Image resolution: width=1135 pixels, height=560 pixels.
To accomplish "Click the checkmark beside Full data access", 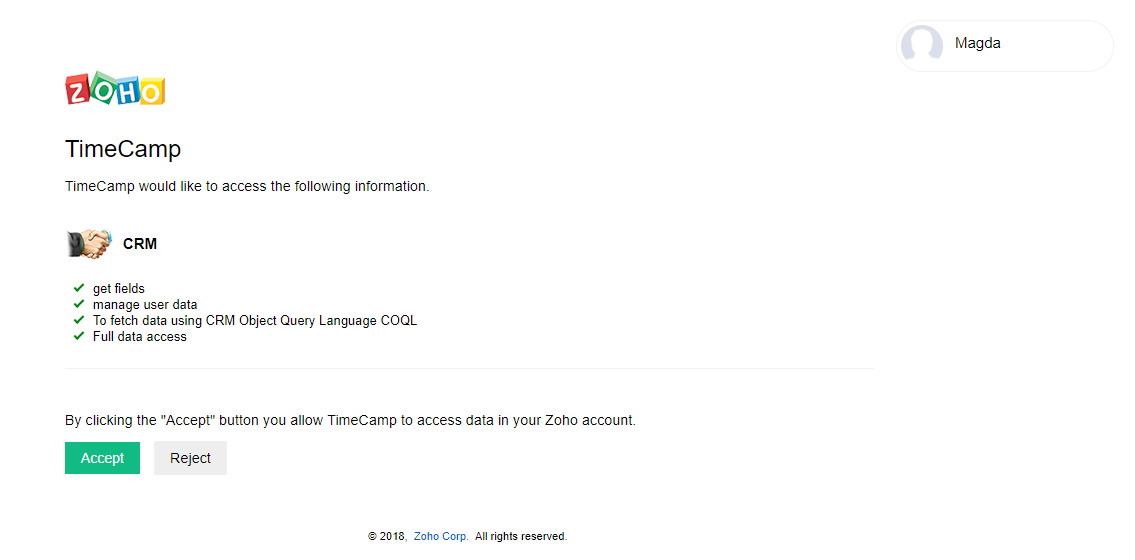I will 79,336.
